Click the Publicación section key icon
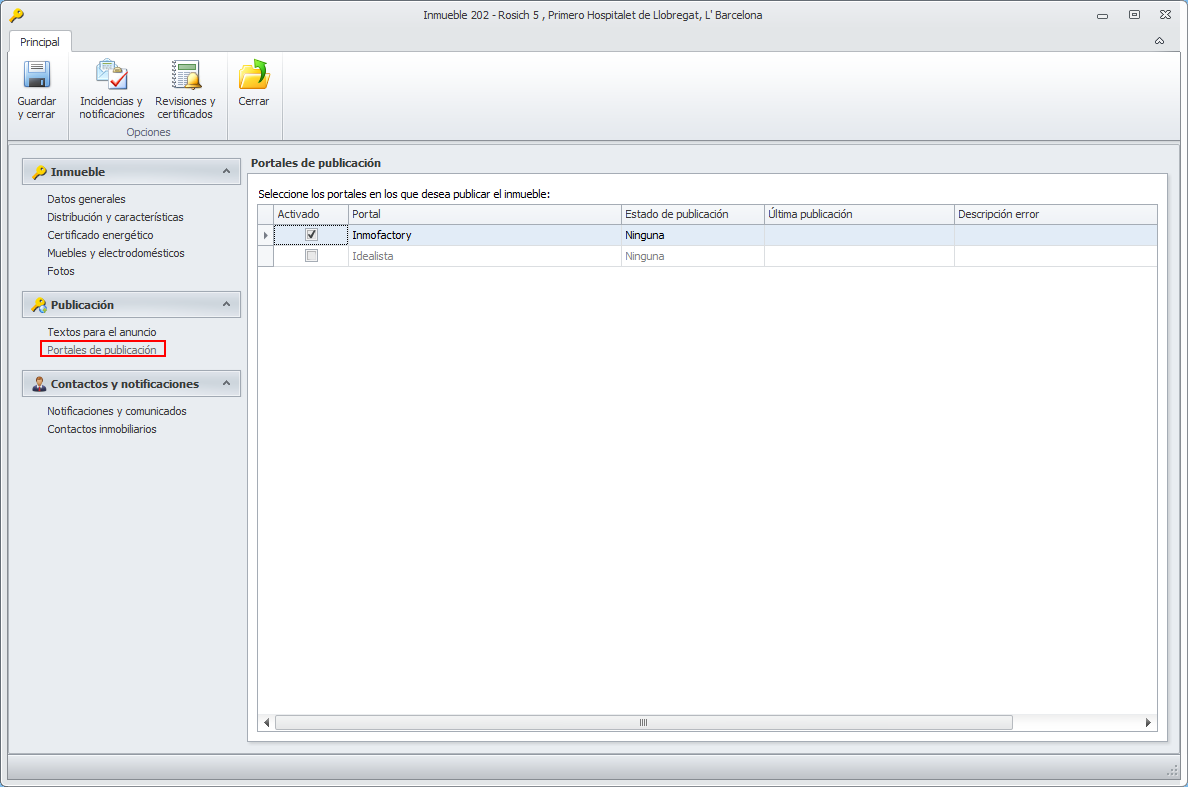The height and width of the screenshot is (787, 1188). click(x=39, y=305)
